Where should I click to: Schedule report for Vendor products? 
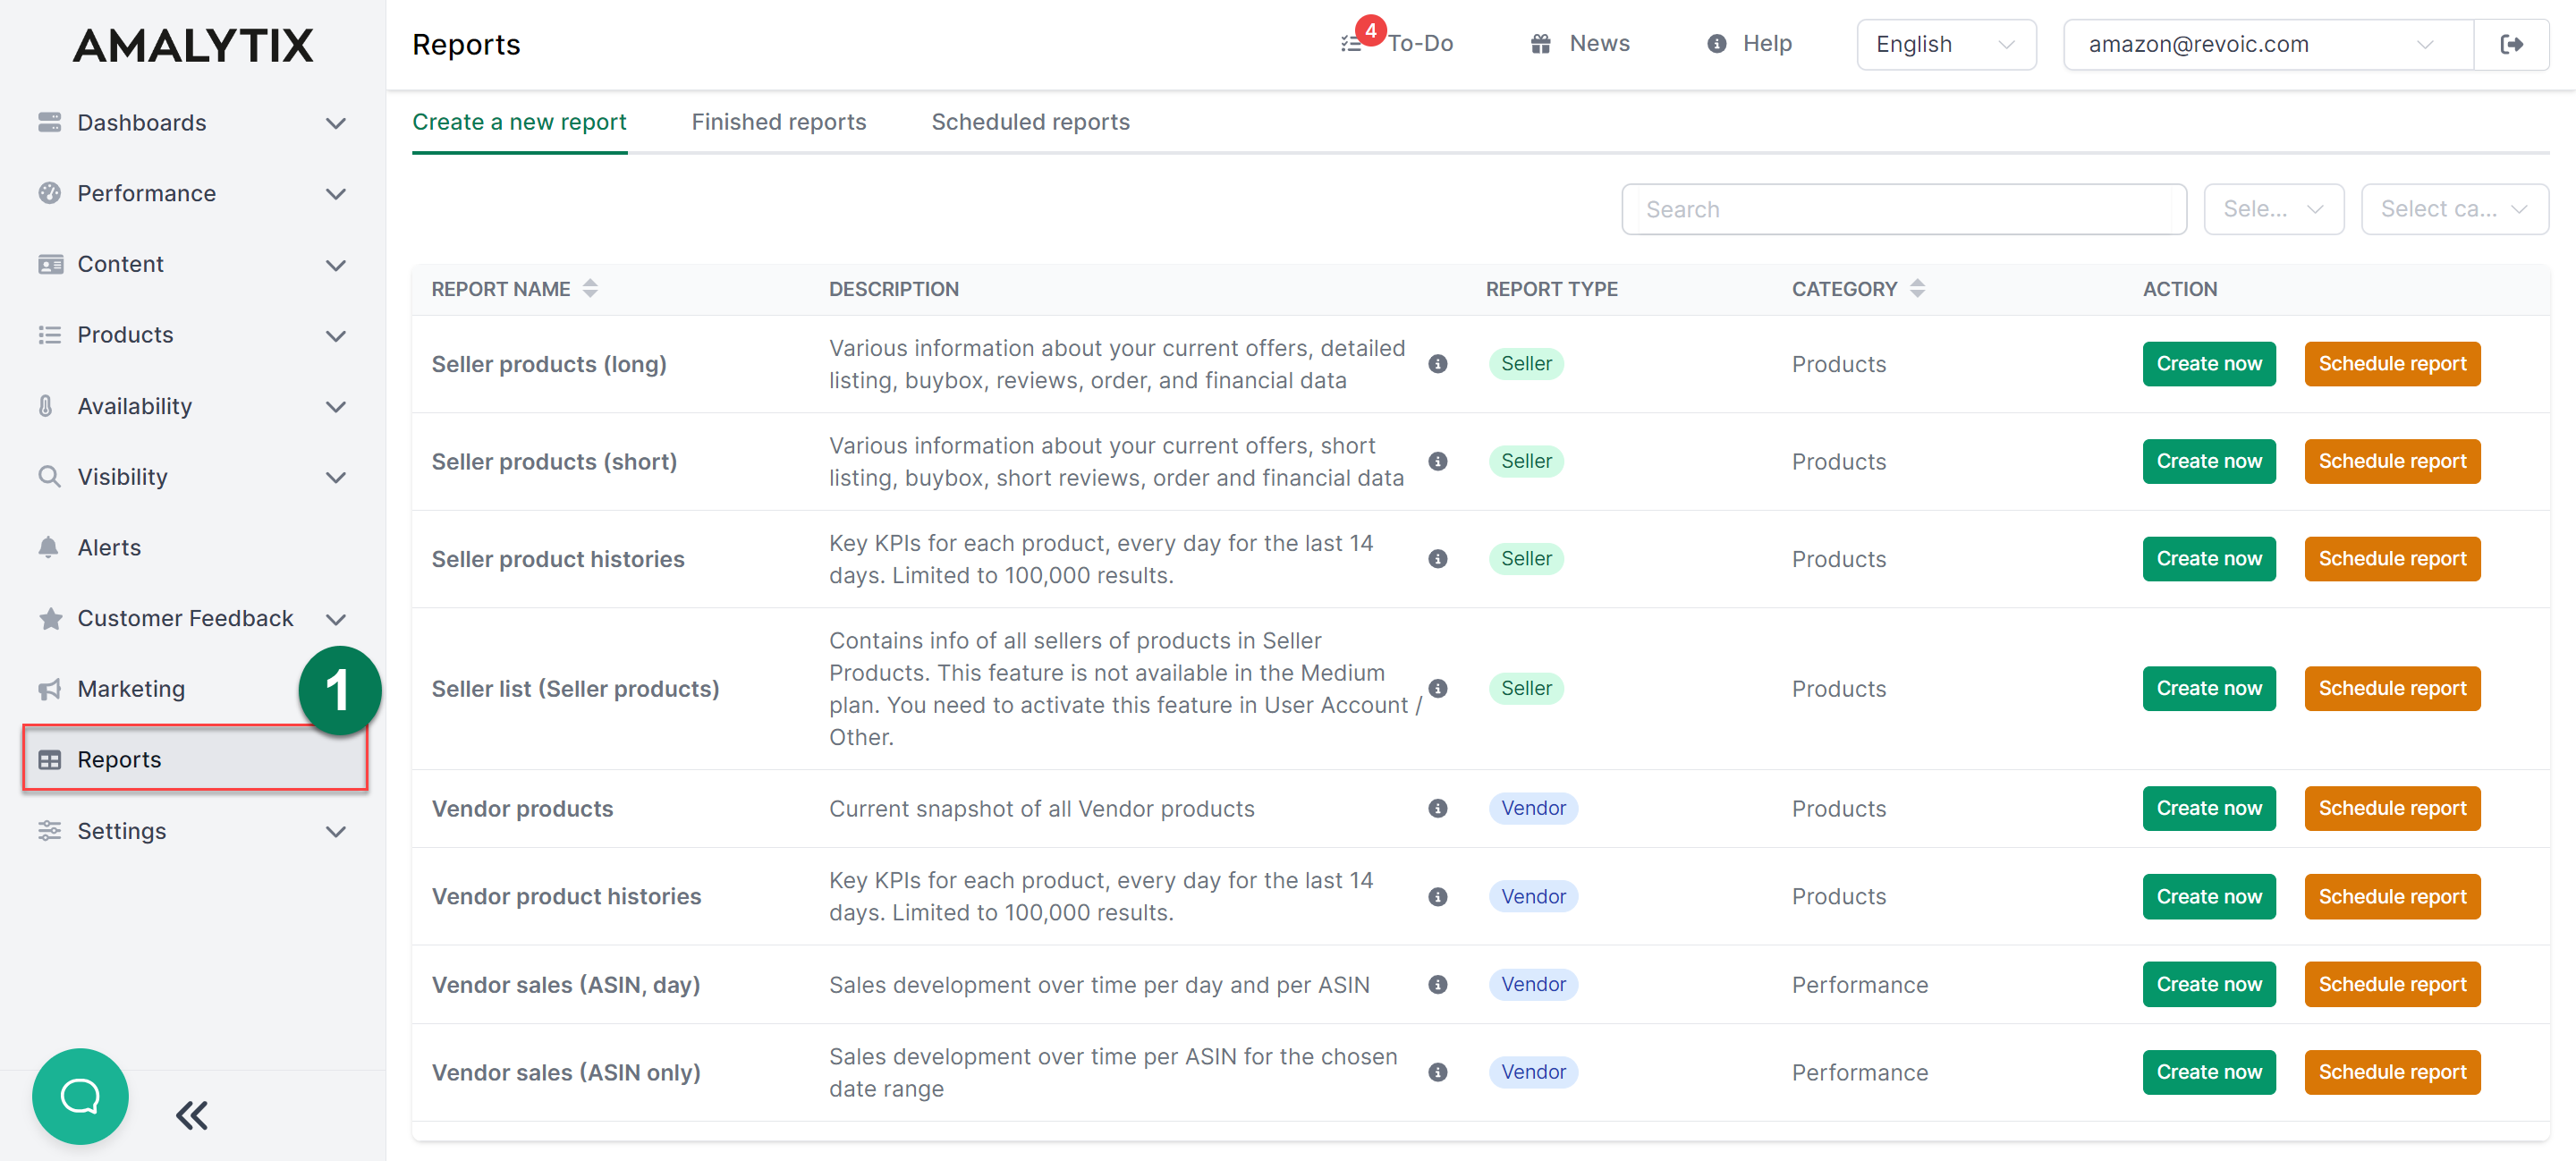pyautogui.click(x=2391, y=808)
